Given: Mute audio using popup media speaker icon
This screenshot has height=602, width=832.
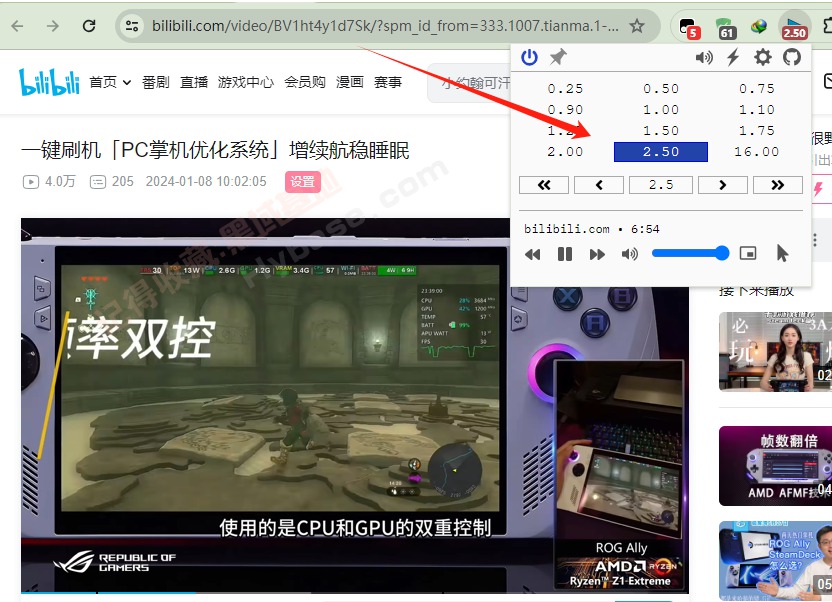Looking at the screenshot, I should (629, 255).
